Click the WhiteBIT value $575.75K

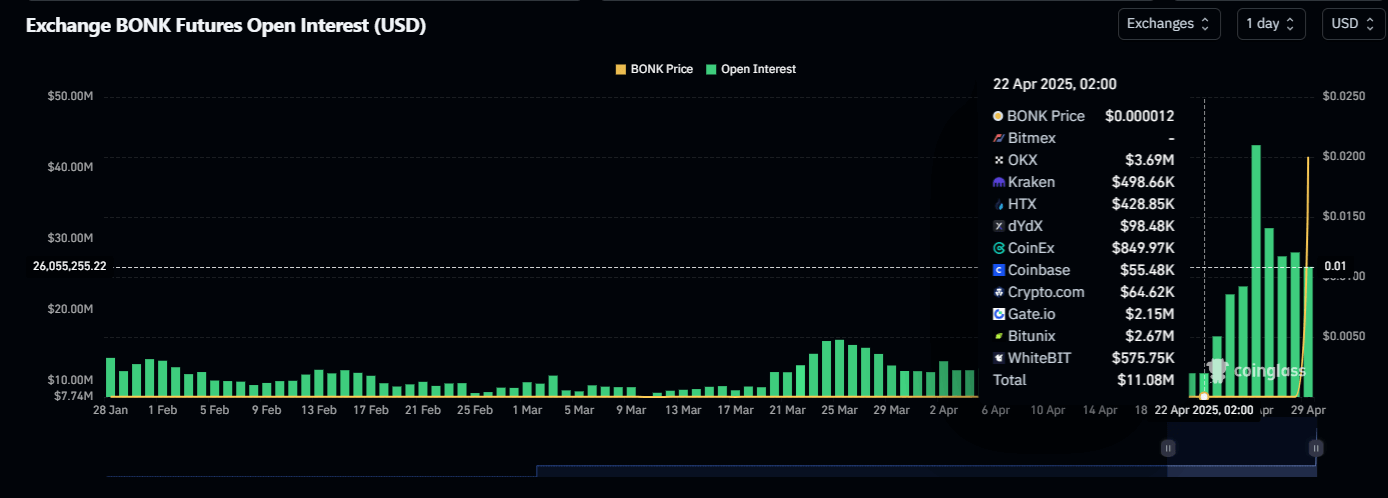(x=1143, y=358)
